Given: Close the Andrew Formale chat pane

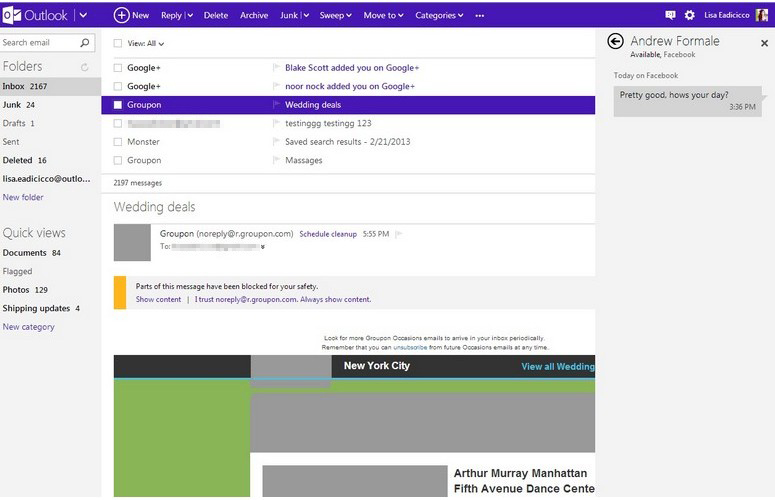Looking at the screenshot, I should tap(764, 43).
